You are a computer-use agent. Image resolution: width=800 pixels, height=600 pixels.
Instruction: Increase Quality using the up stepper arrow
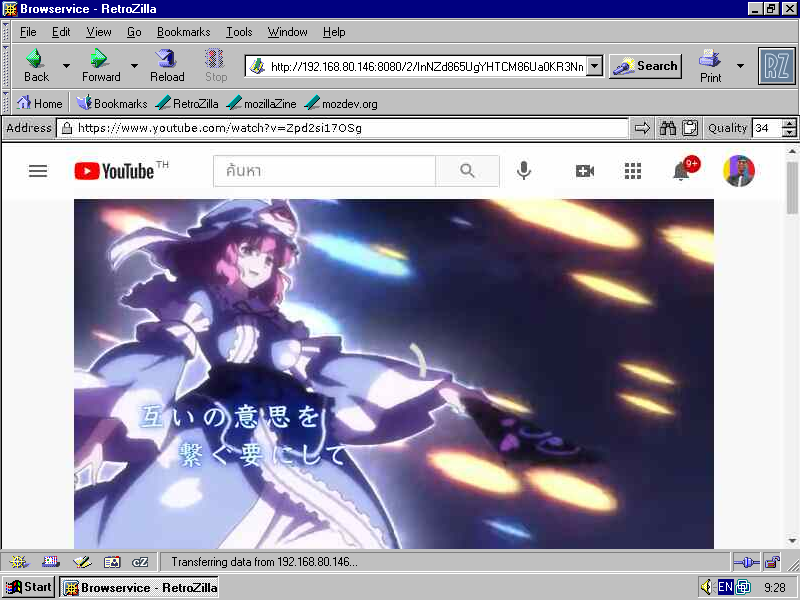pos(787,122)
